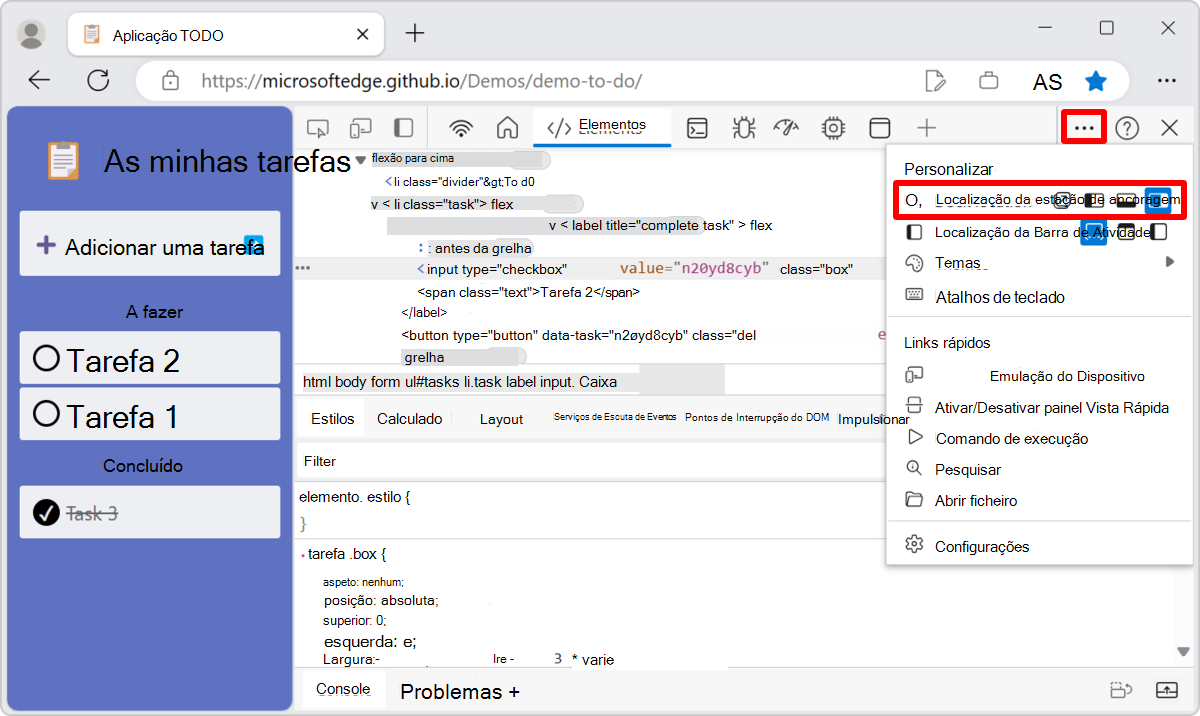Set Activity Bar location to left
The height and width of the screenshot is (716, 1200).
click(x=1159, y=232)
